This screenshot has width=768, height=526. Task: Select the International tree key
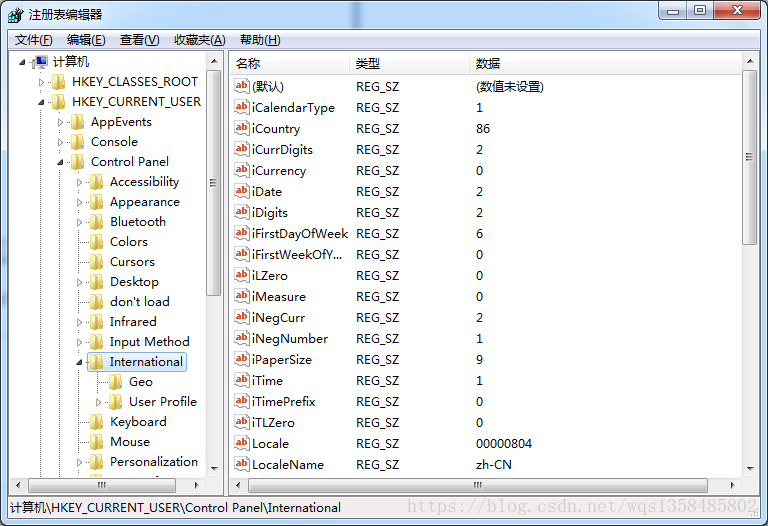(x=146, y=362)
